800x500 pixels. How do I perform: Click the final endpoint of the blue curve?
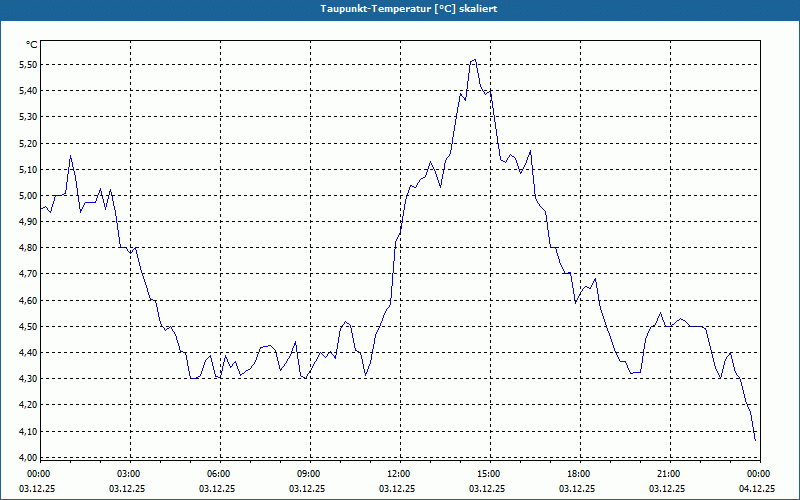point(755,439)
